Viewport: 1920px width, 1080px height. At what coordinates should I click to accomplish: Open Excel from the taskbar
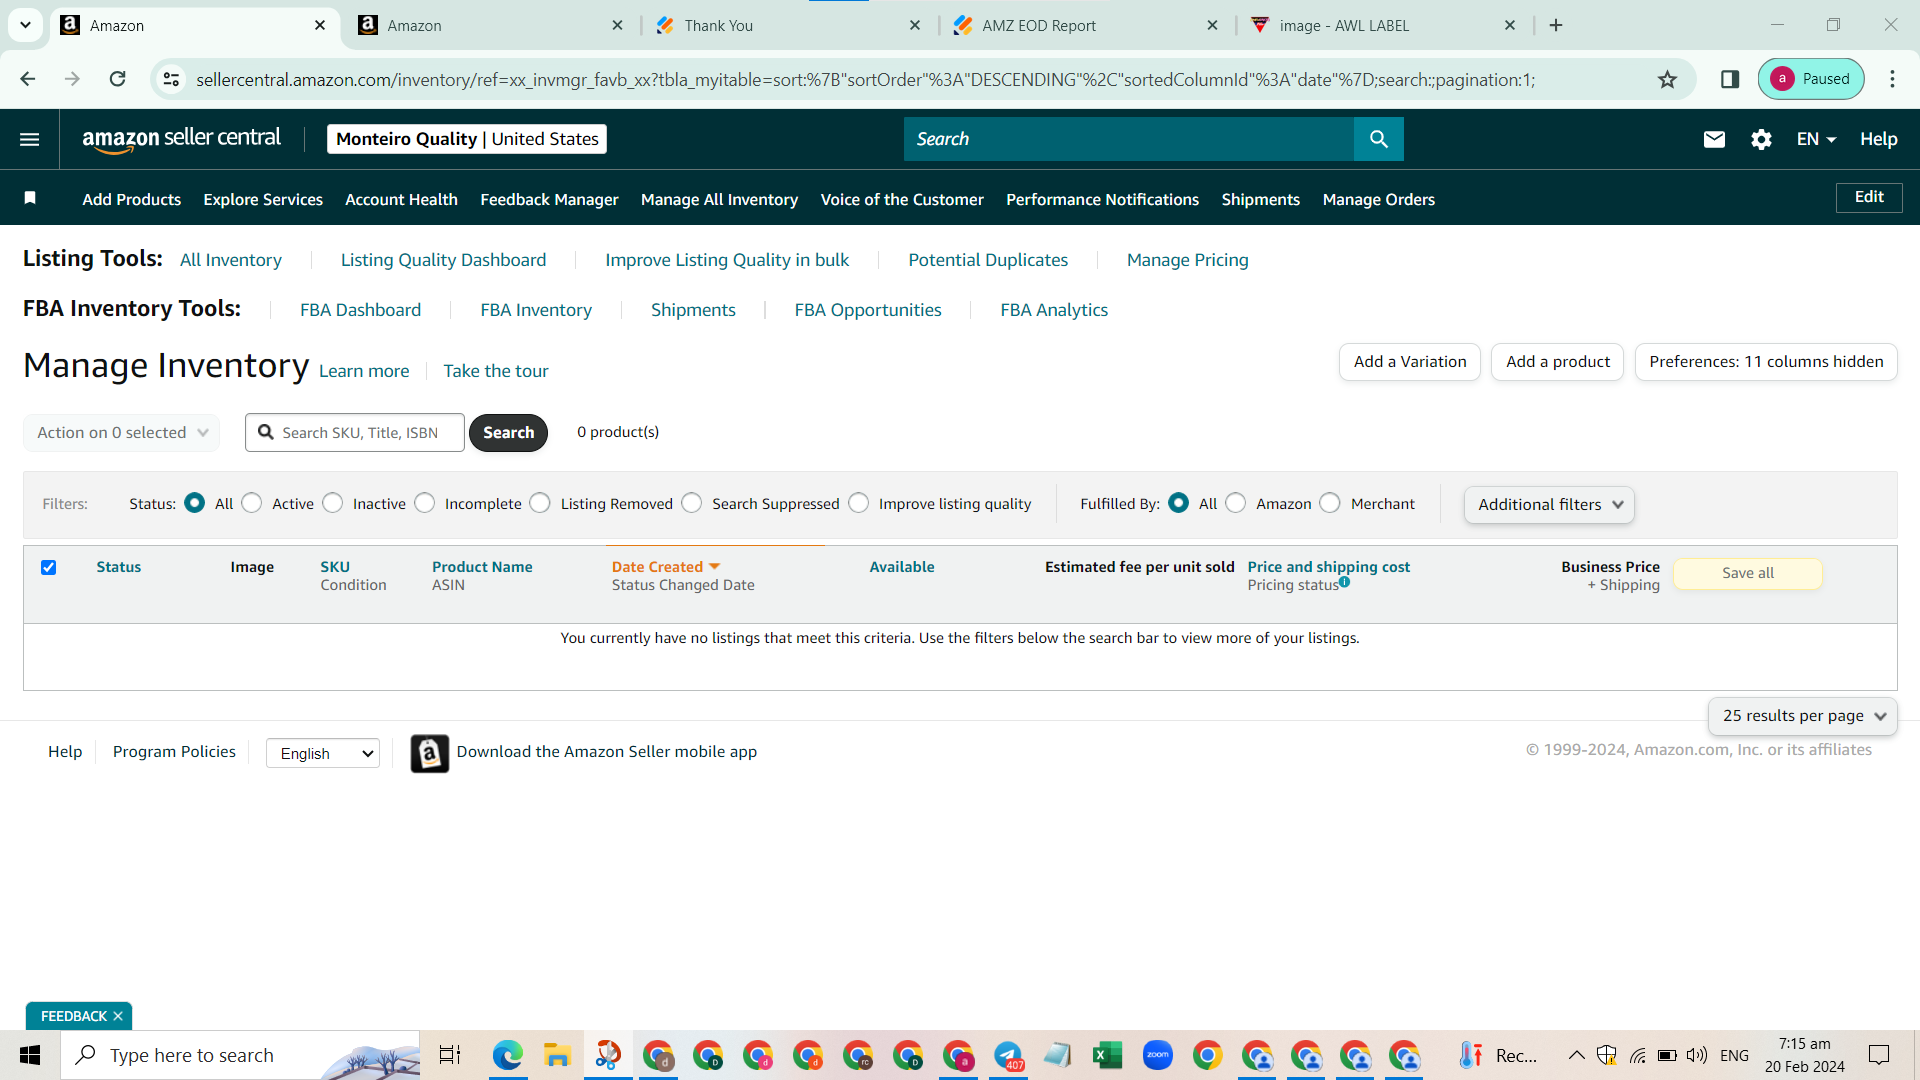(1107, 1055)
